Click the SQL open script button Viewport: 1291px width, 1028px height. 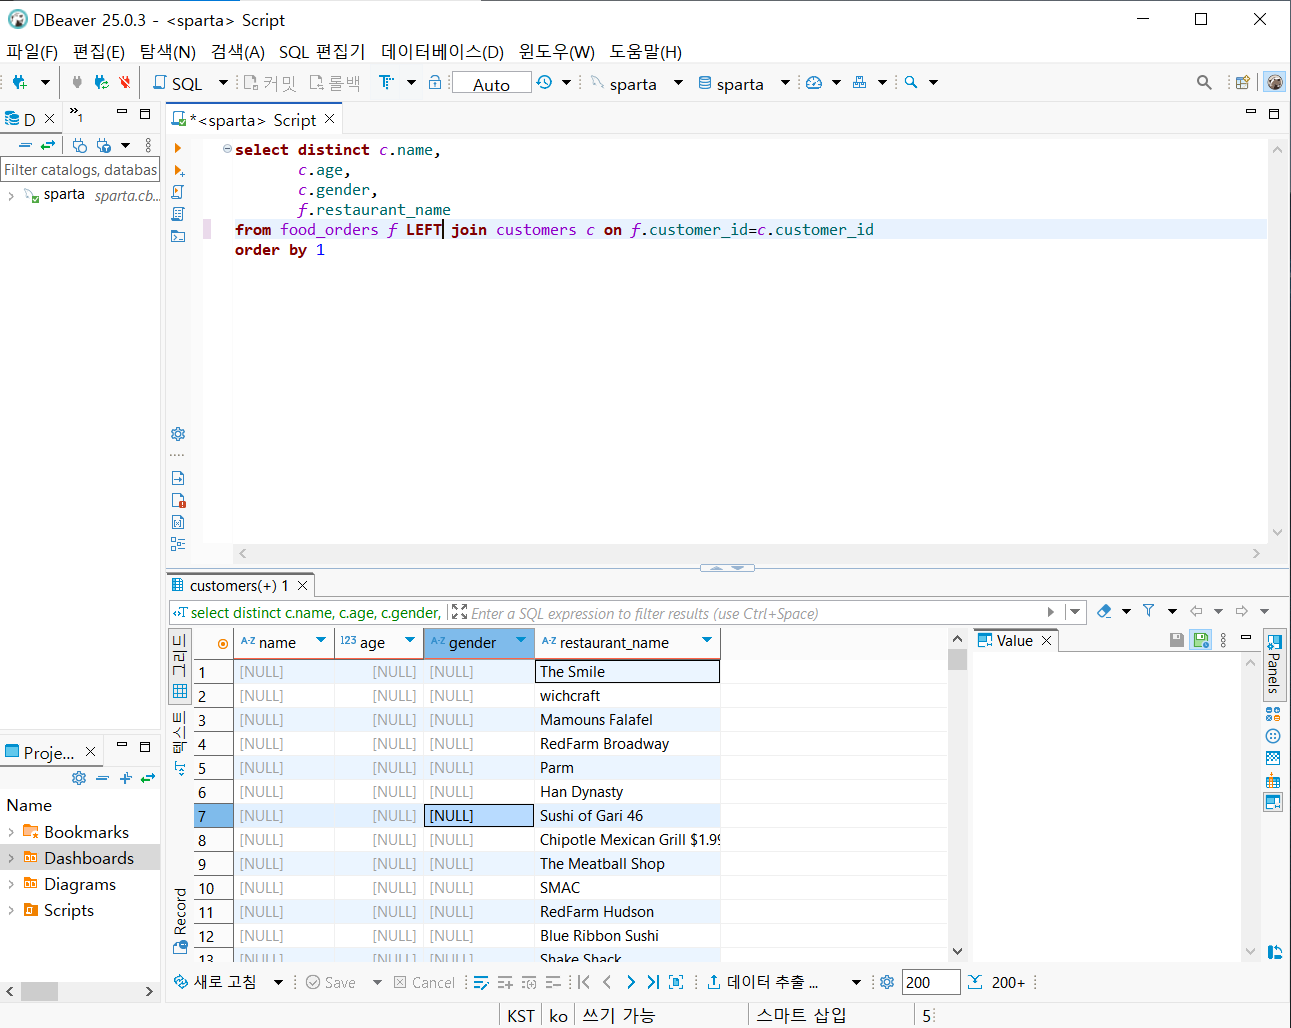(x=178, y=83)
